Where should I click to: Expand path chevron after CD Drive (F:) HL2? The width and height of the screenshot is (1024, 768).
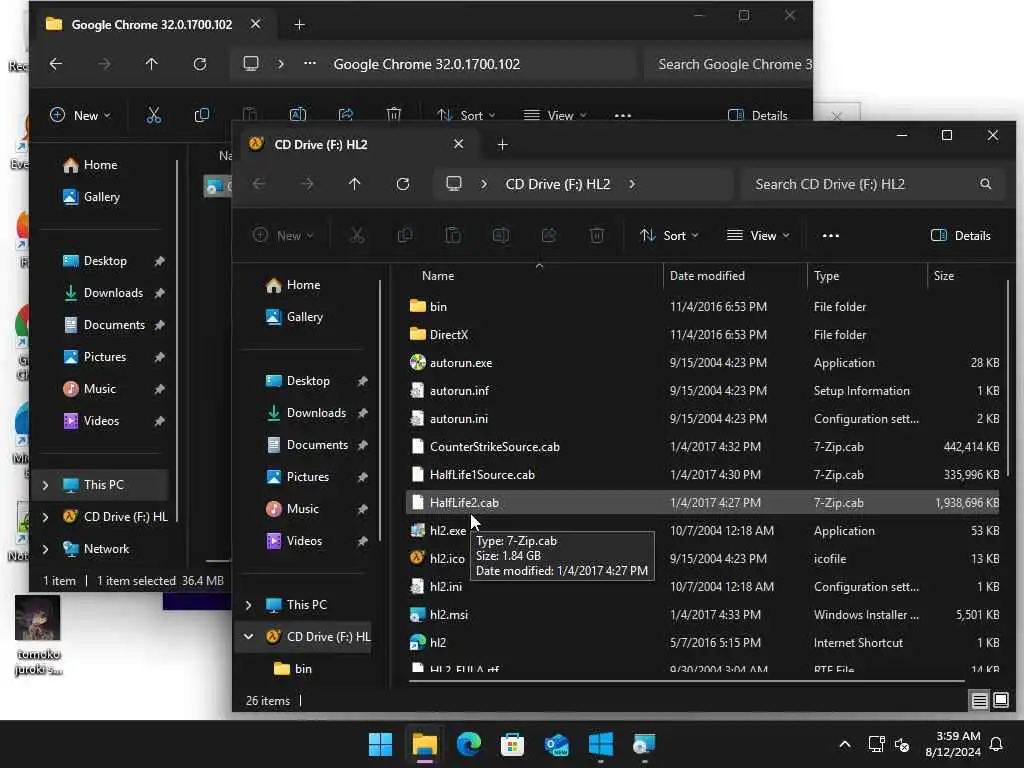[632, 184]
